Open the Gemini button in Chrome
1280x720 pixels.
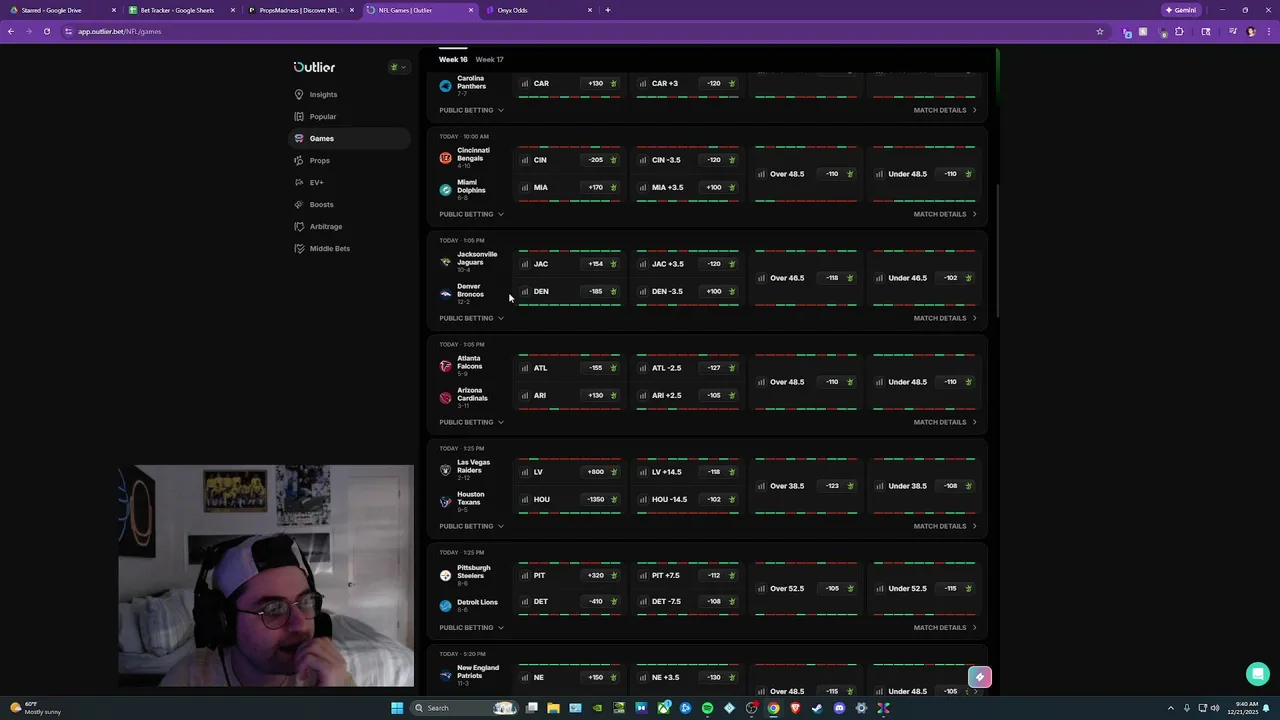click(x=1180, y=10)
